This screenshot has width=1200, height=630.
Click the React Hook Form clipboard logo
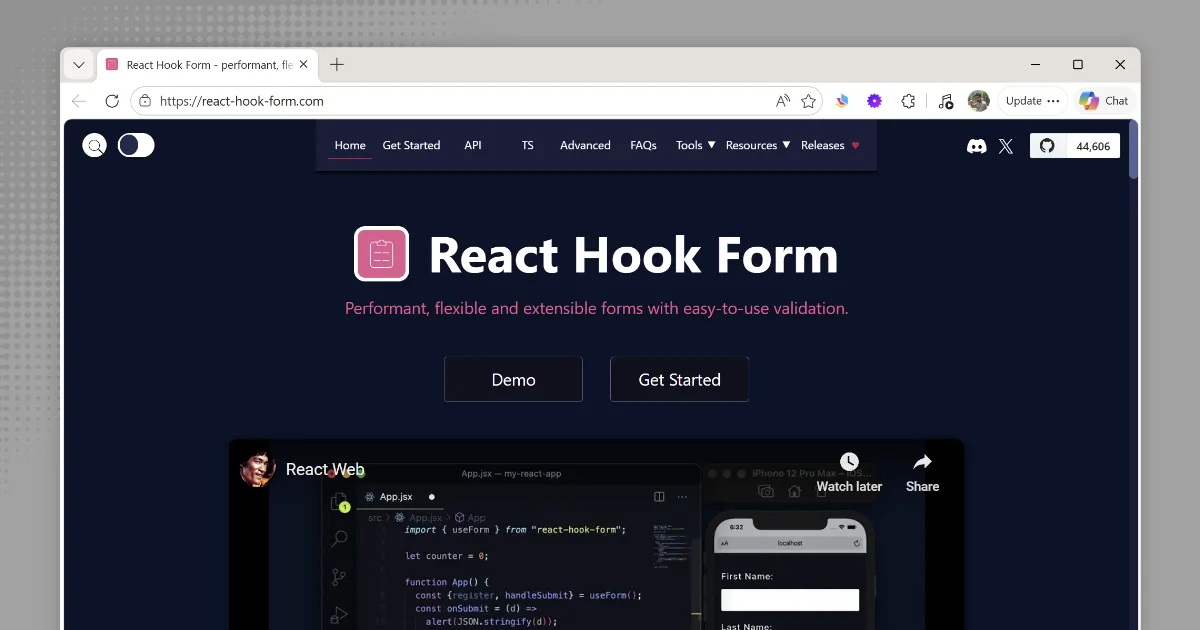[381, 254]
